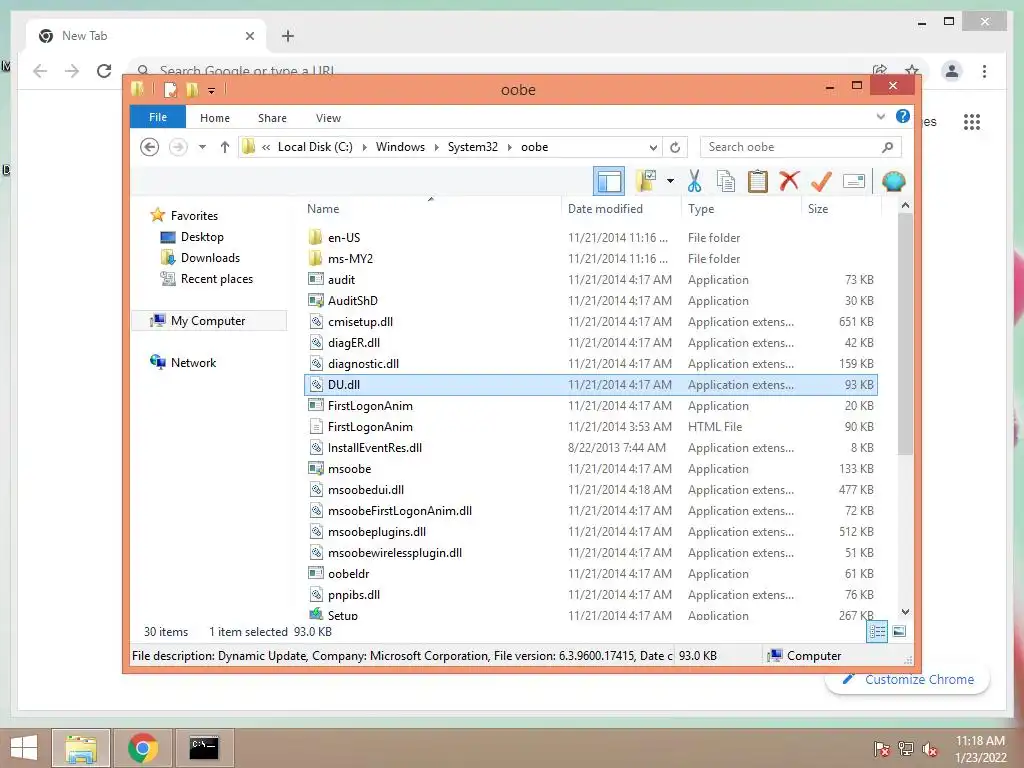Viewport: 1024px width, 768px height.
Task: Click the quick access Properties icon
Action: pos(170,89)
